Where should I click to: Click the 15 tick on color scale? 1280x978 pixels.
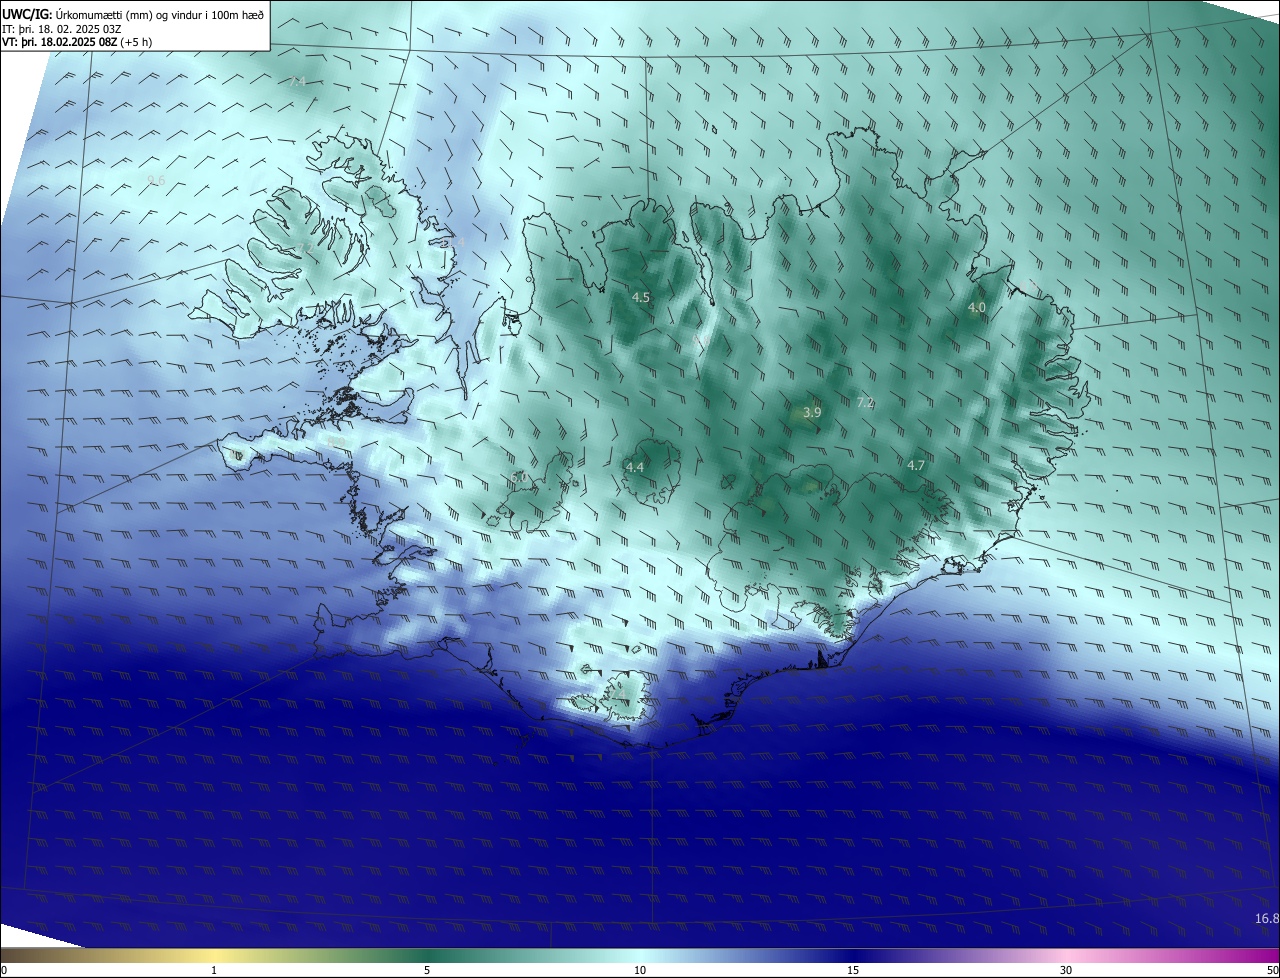[853, 970]
